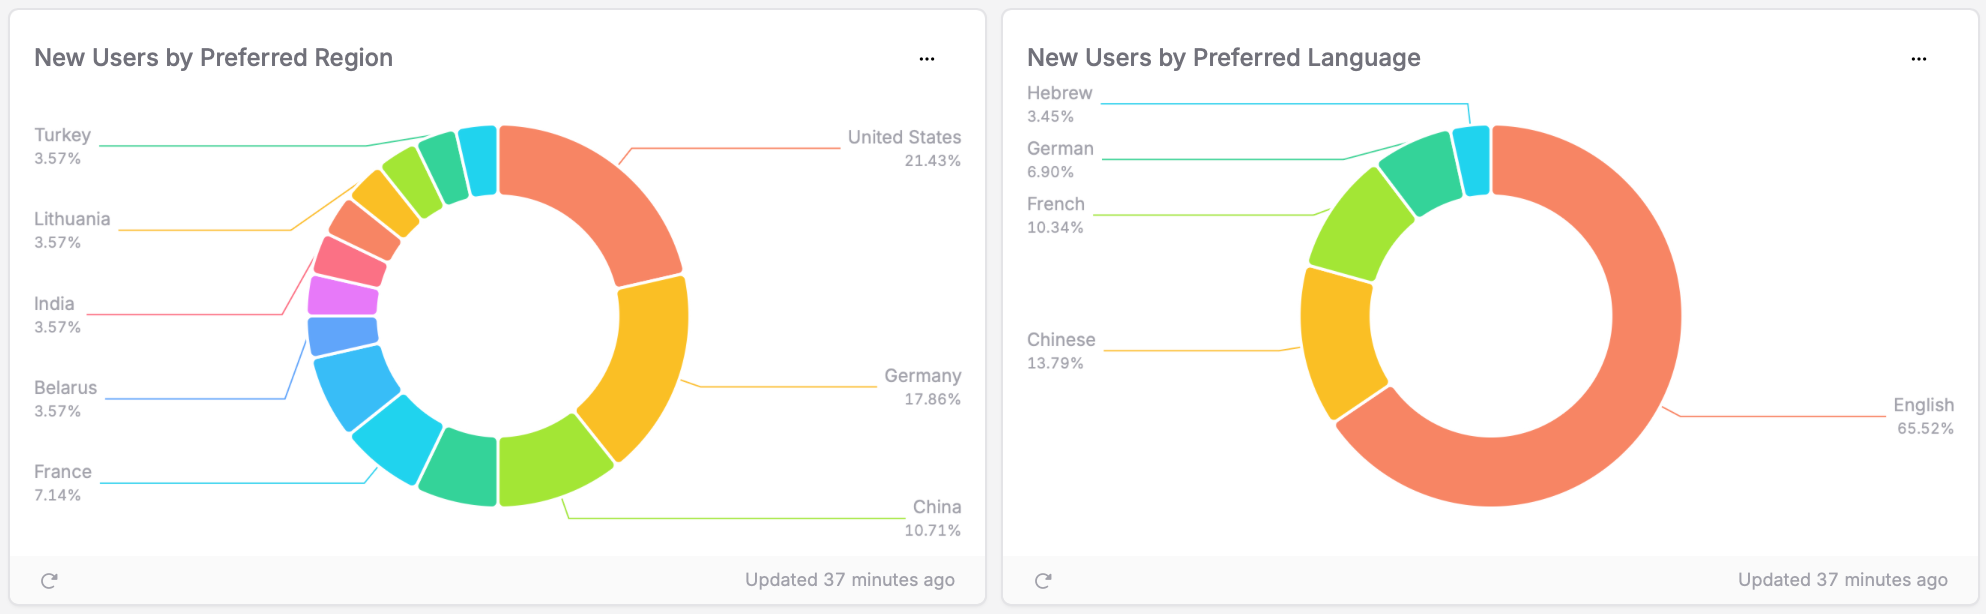The width and height of the screenshot is (1986, 614).
Task: Click the United States label
Action: 904,138
